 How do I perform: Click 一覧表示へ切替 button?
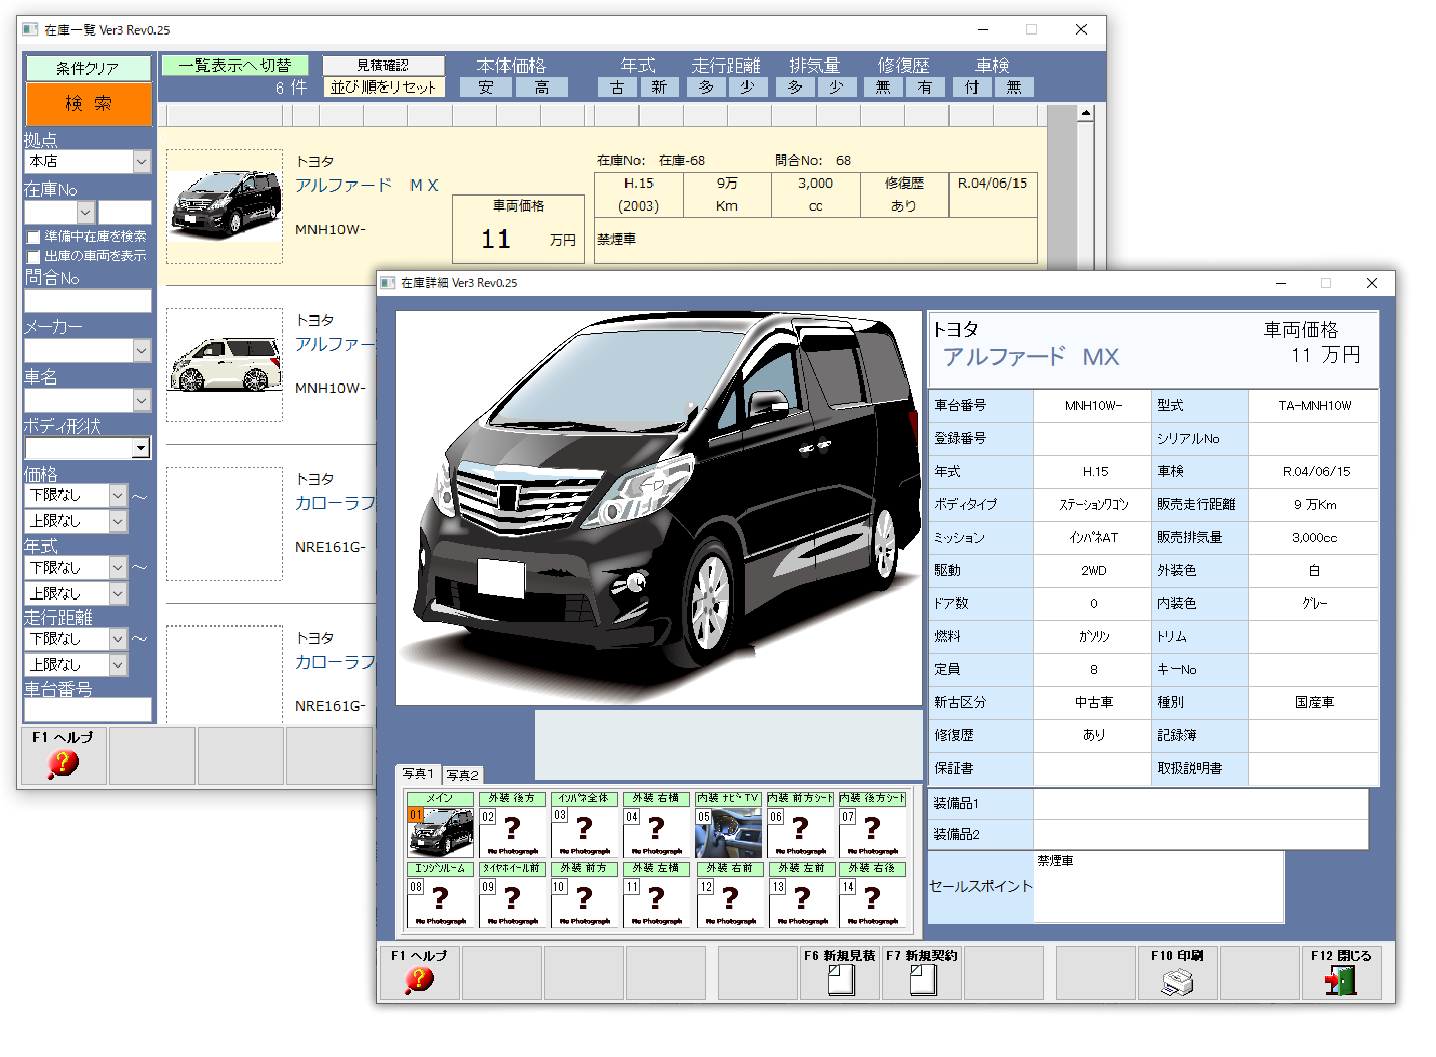pos(235,65)
